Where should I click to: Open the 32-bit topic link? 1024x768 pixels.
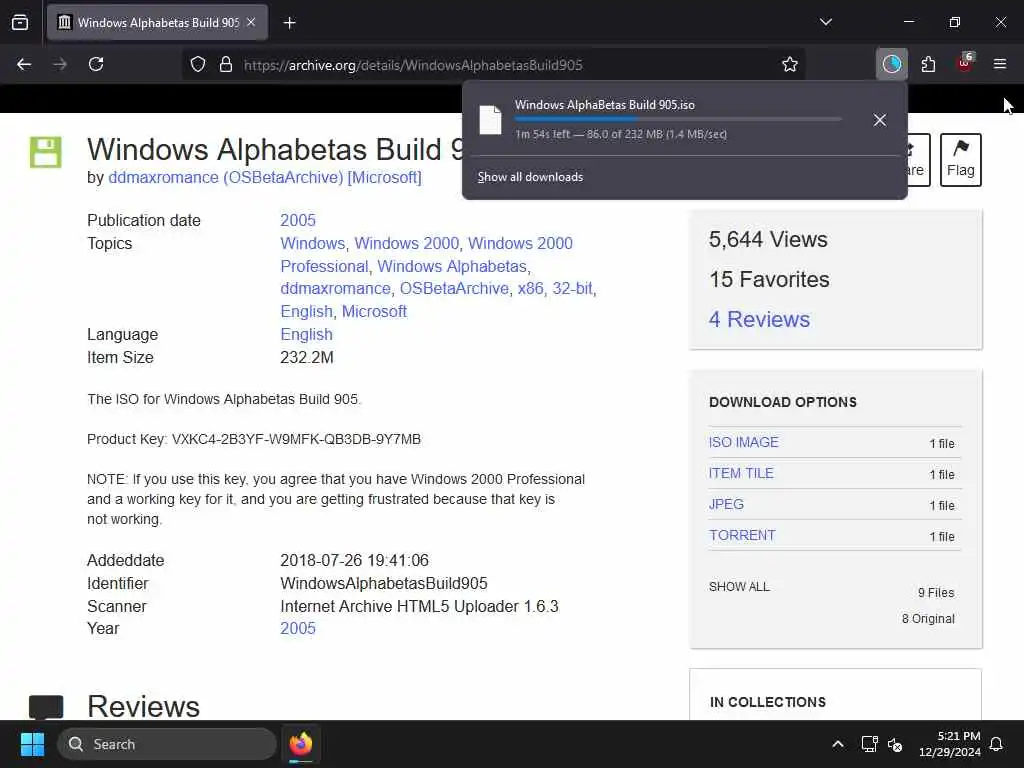pos(573,289)
